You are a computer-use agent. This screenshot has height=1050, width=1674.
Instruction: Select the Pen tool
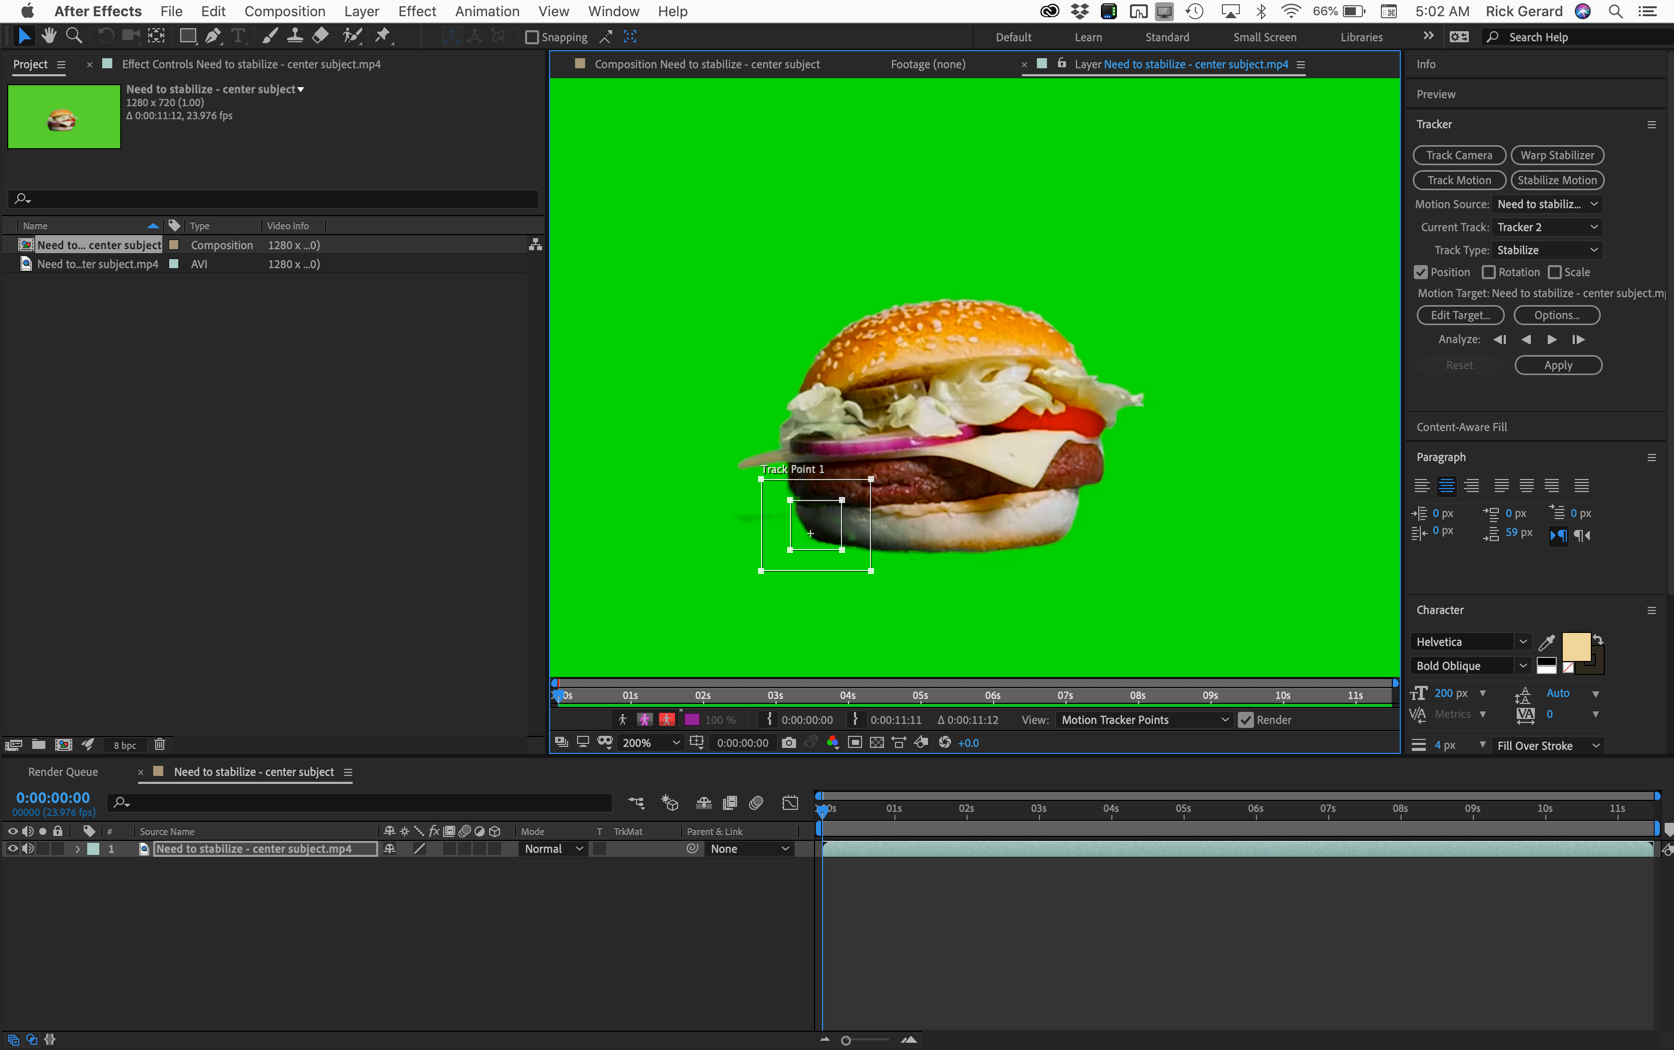pos(213,36)
